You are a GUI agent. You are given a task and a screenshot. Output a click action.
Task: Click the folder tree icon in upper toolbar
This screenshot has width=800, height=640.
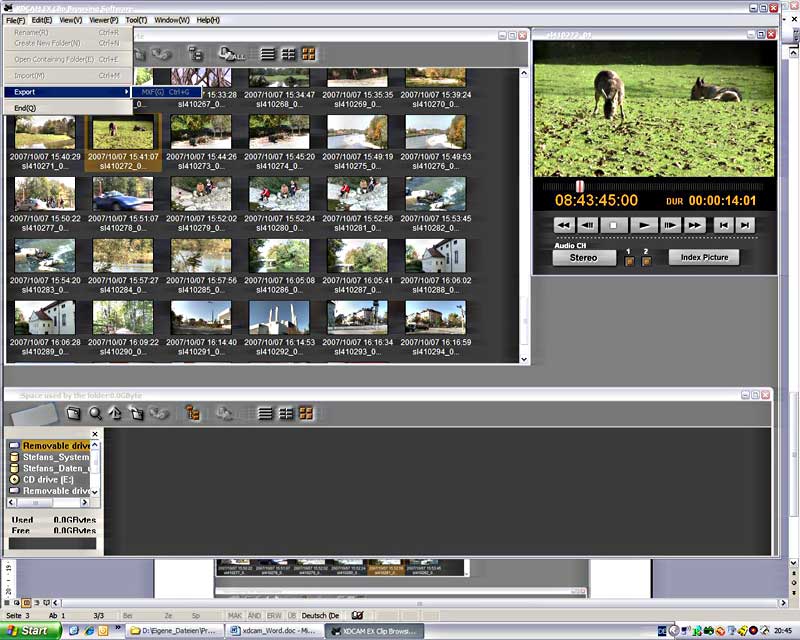point(196,53)
